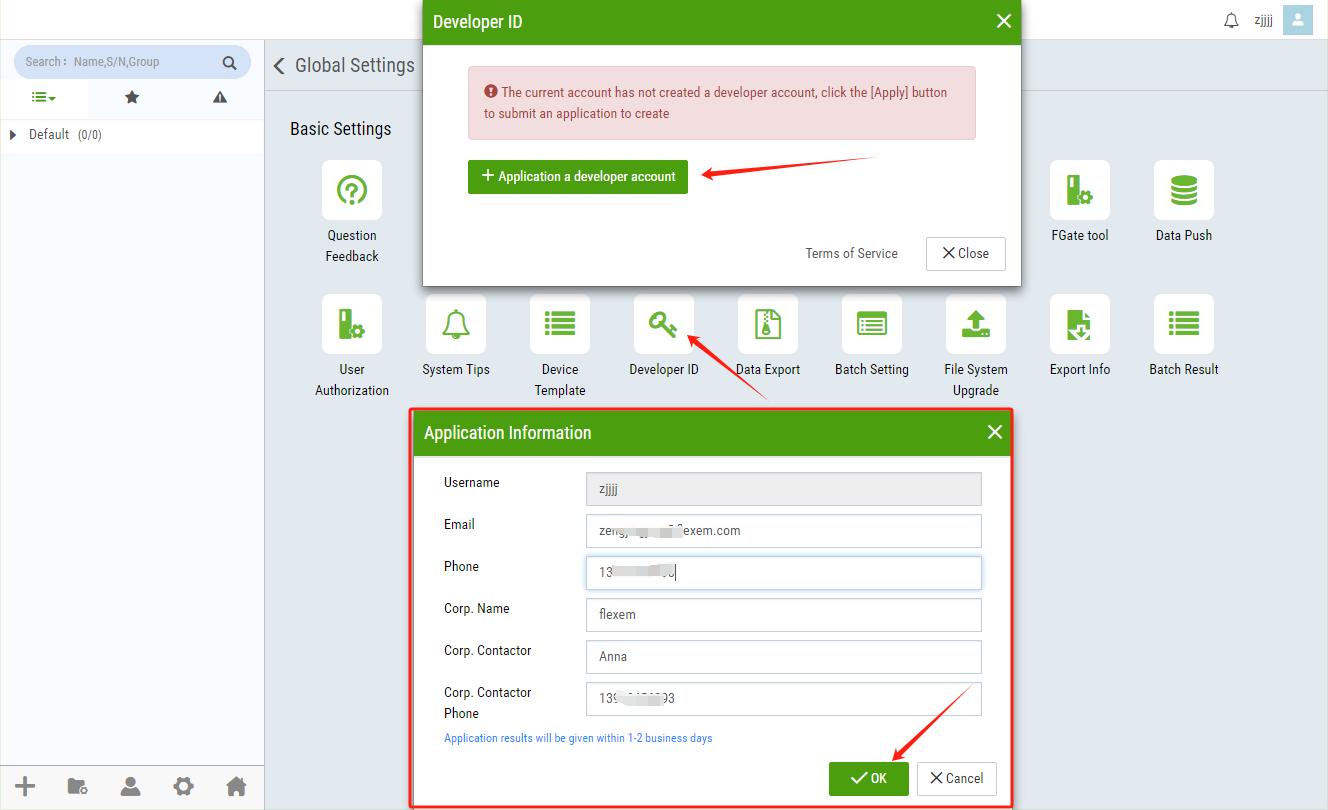This screenshot has width=1328, height=810.
Task: Open the list view dropdown in sidebar
Action: pos(43,97)
